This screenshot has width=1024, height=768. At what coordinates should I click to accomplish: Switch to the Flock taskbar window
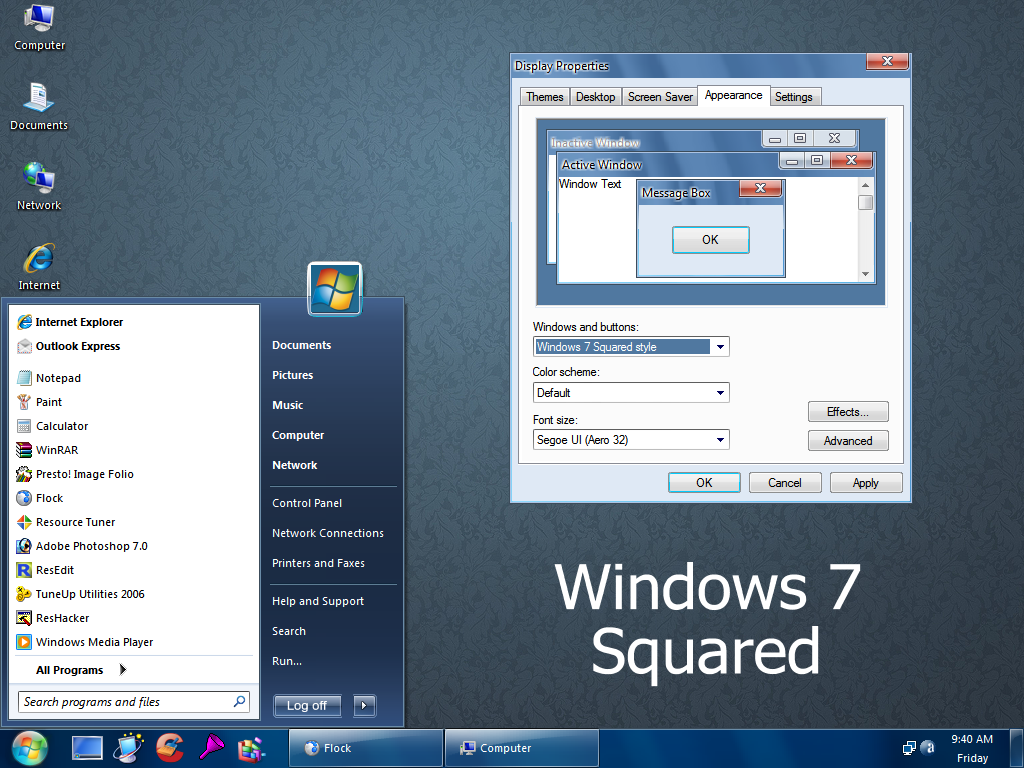(x=365, y=747)
